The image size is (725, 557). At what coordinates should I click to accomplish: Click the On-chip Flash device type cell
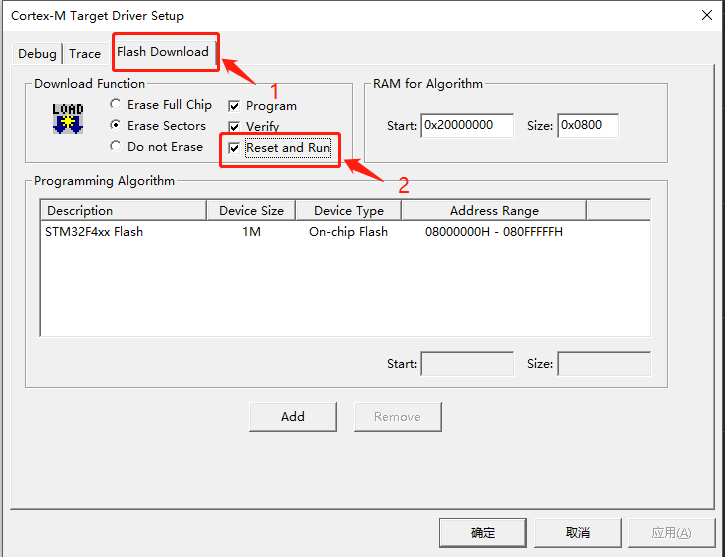tap(349, 232)
